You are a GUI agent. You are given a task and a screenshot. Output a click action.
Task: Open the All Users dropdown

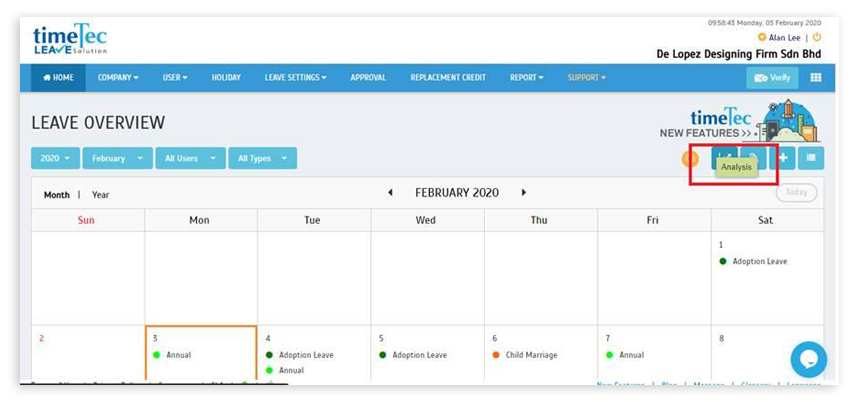pos(190,158)
